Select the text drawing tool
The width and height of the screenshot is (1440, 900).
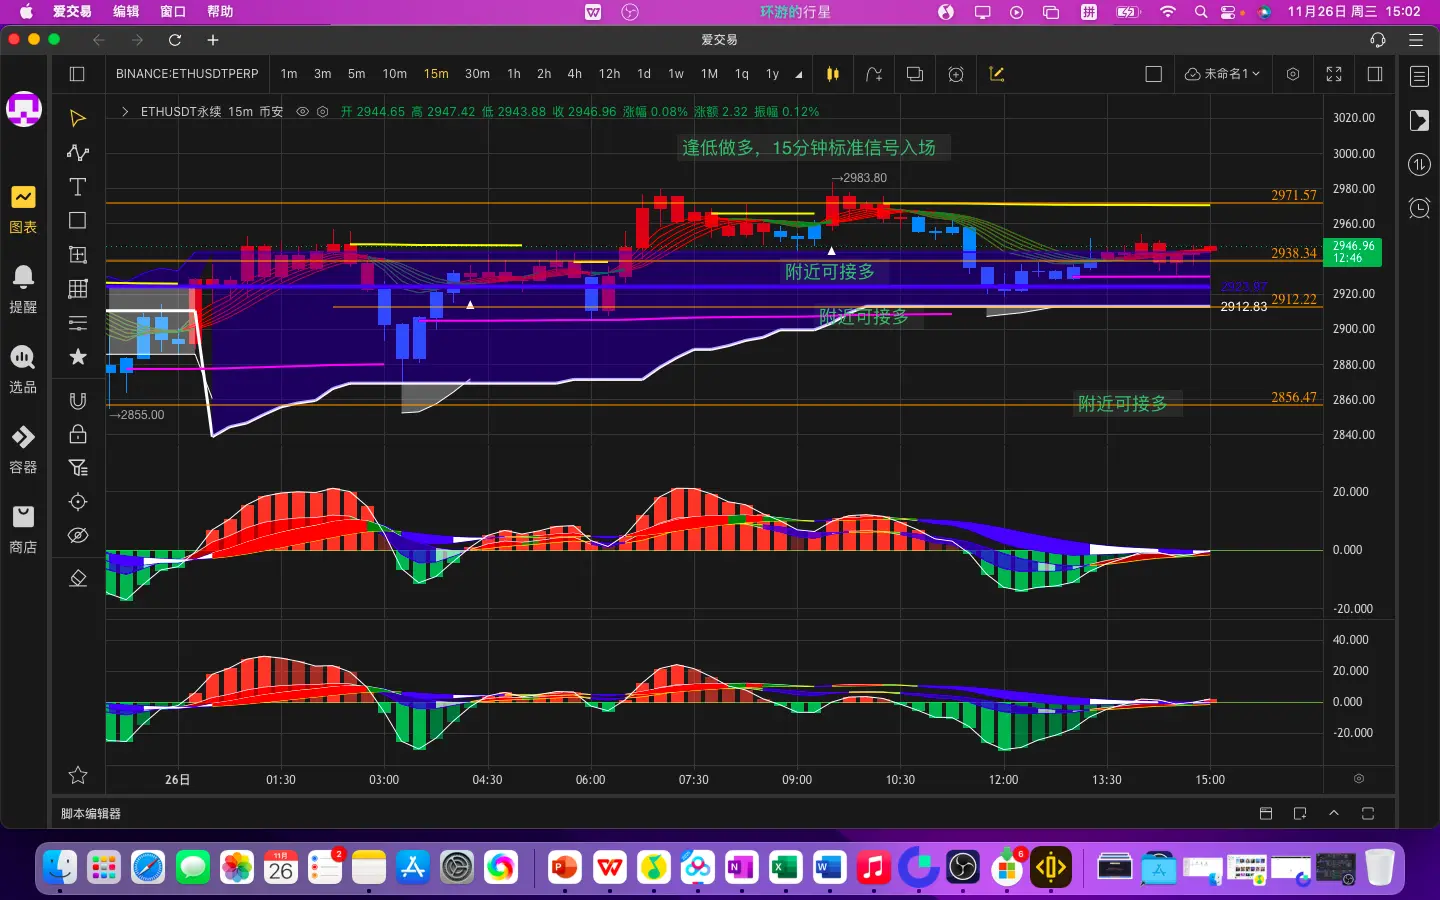(77, 187)
